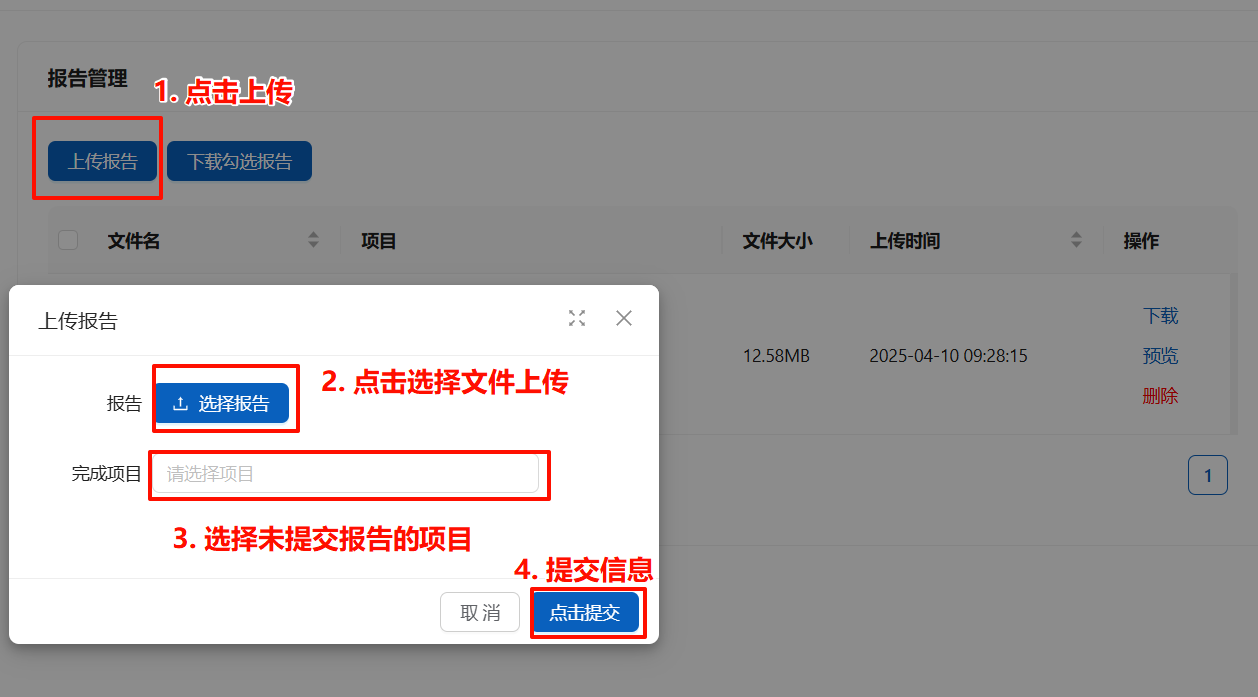Toggle the select-all checkbox in table header
1258x697 pixels.
tap(68, 240)
